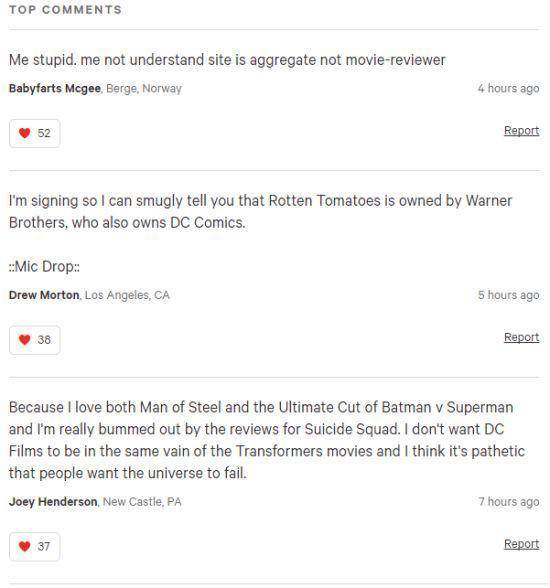Select the 7 hours ago timestamp
The image size is (550, 588).
[509, 502]
